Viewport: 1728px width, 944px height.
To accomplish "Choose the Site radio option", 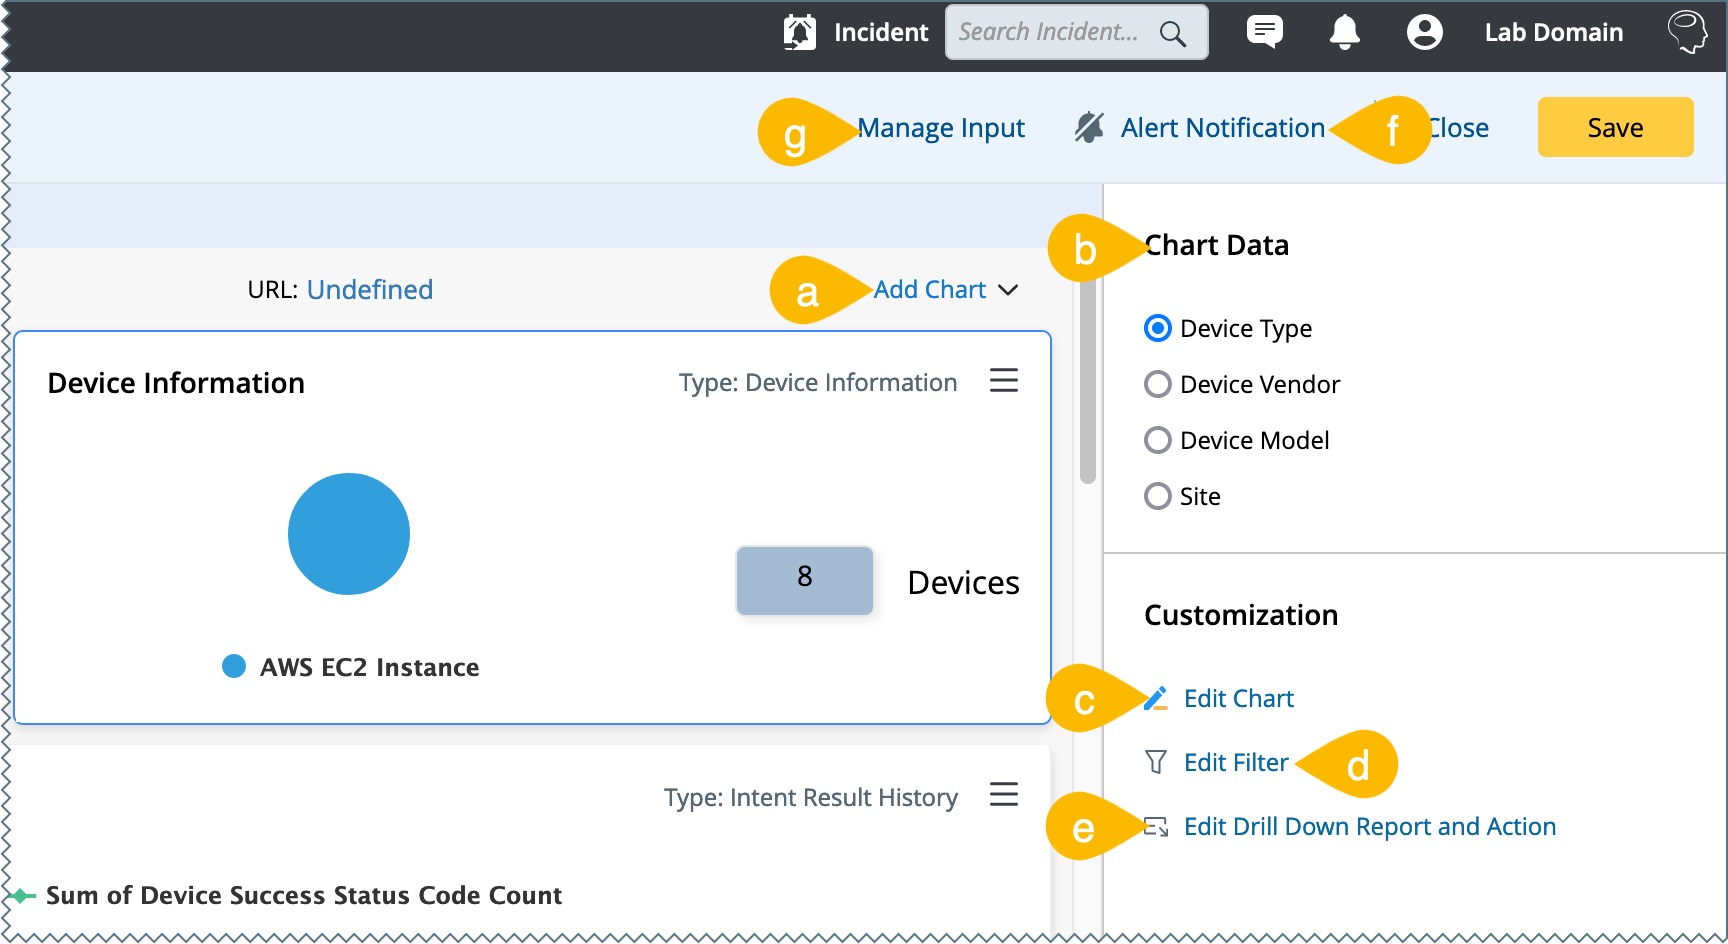I will (x=1157, y=496).
